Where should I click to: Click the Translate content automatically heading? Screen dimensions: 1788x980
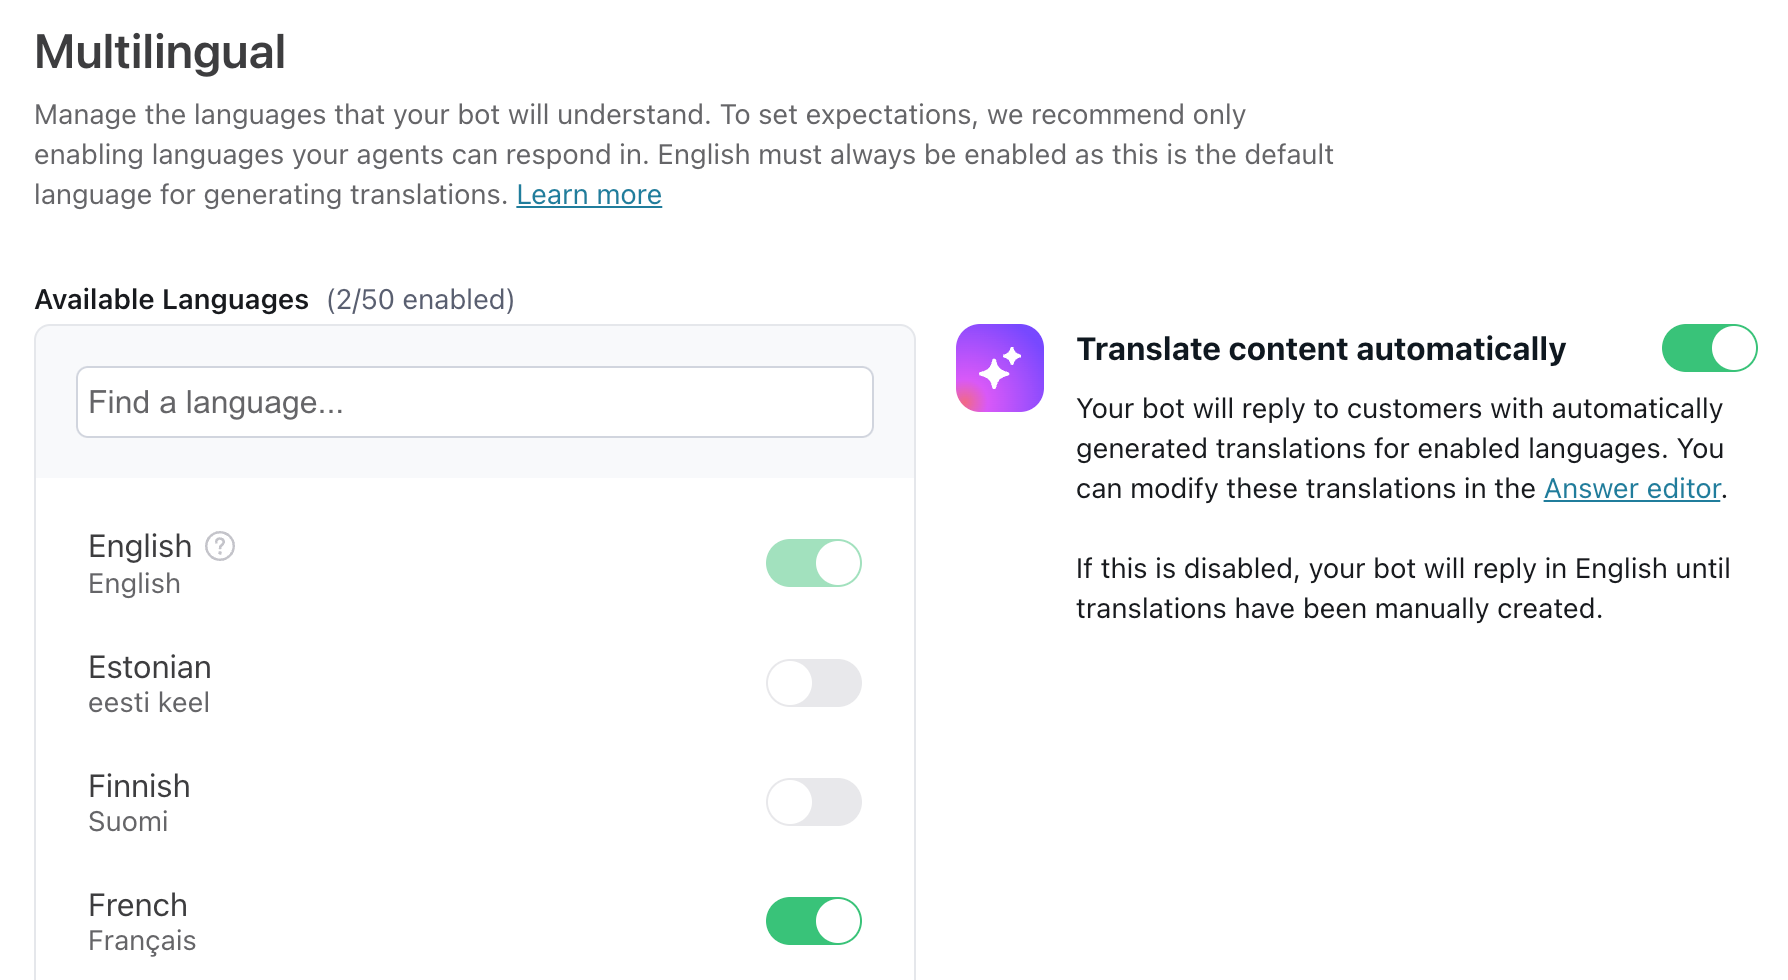1321,348
